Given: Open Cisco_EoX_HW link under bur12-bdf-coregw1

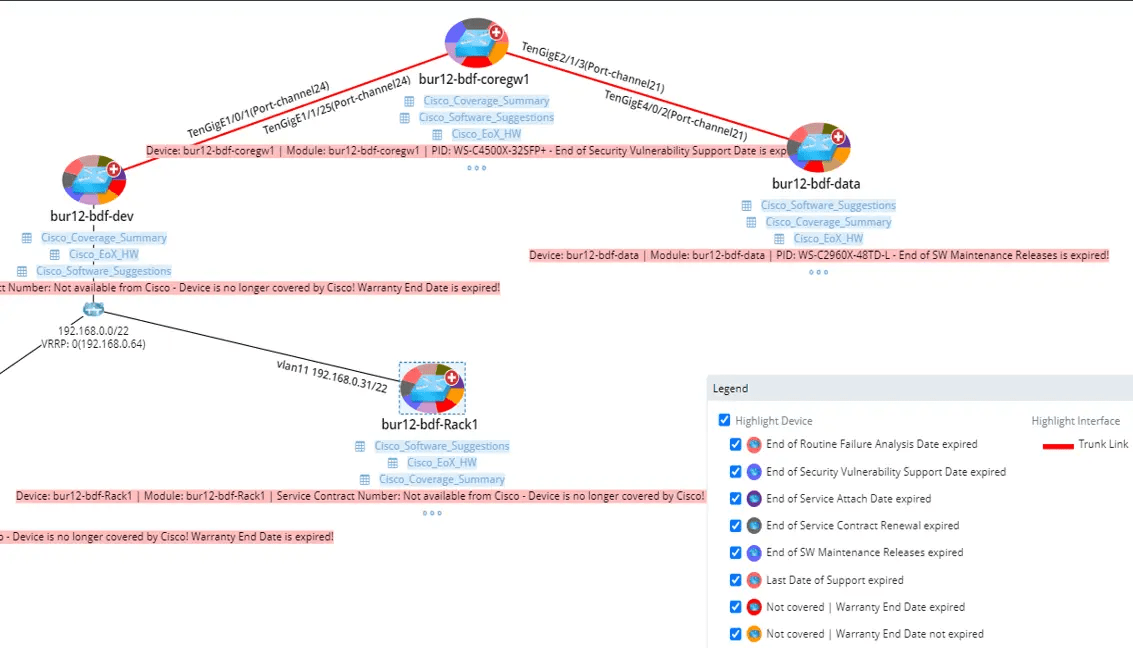Looking at the screenshot, I should [x=487, y=133].
